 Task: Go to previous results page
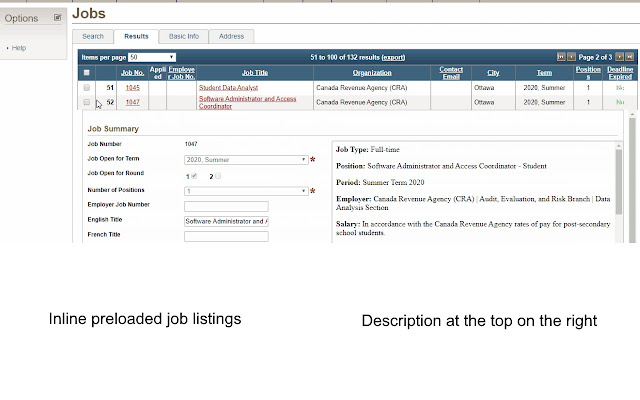(571, 57)
